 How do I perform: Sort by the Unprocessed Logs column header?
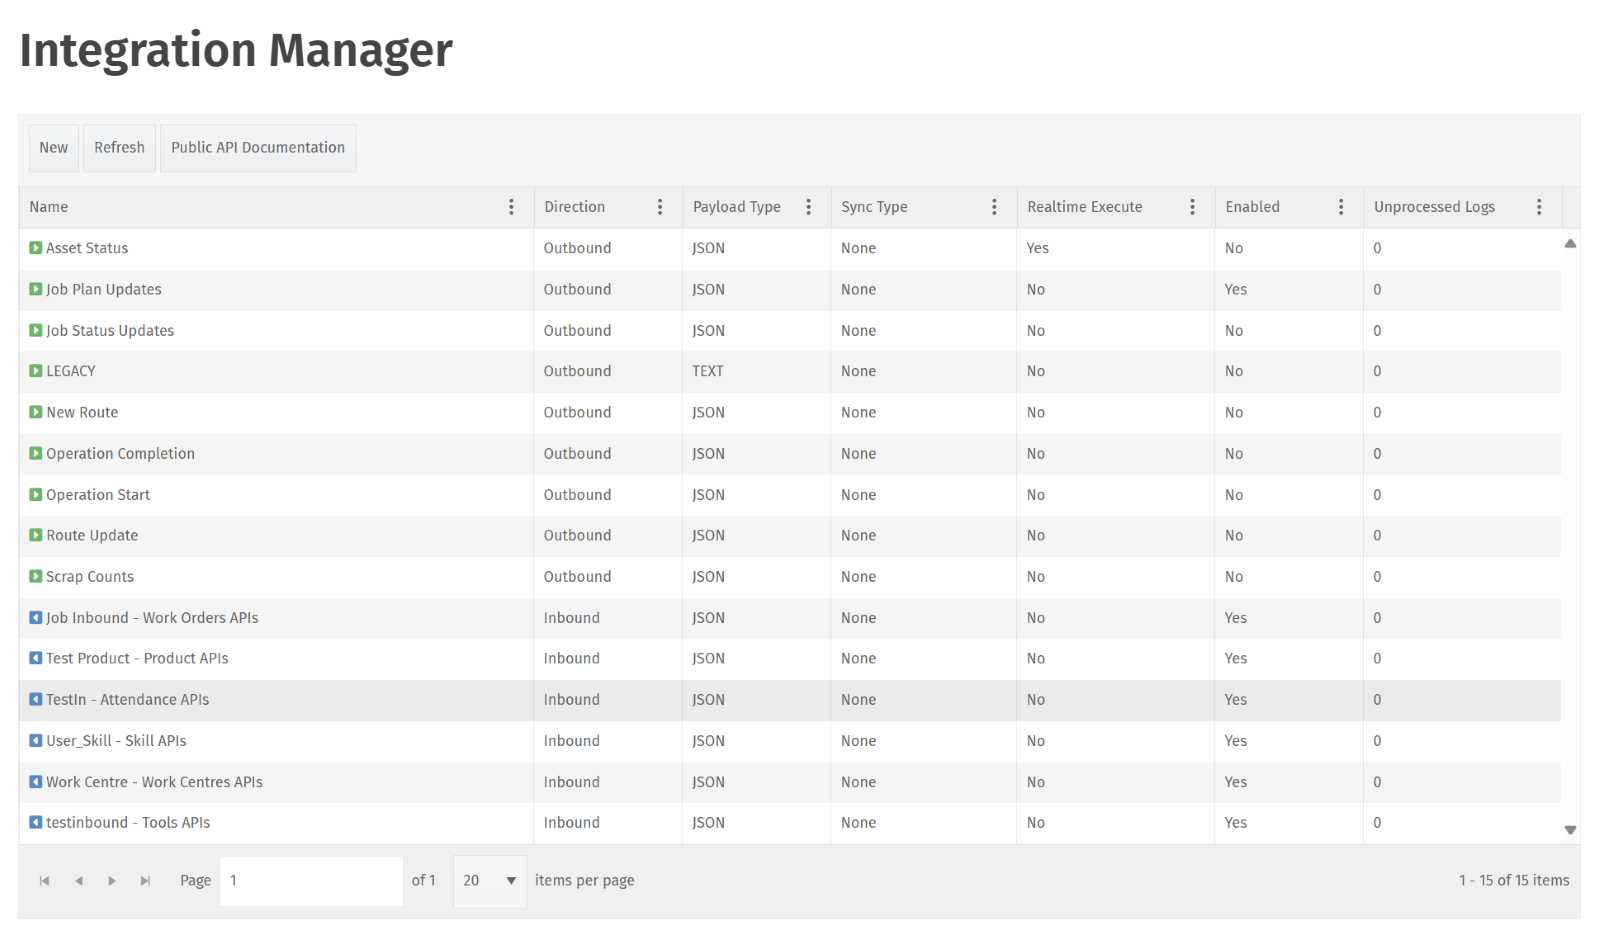pos(1434,207)
